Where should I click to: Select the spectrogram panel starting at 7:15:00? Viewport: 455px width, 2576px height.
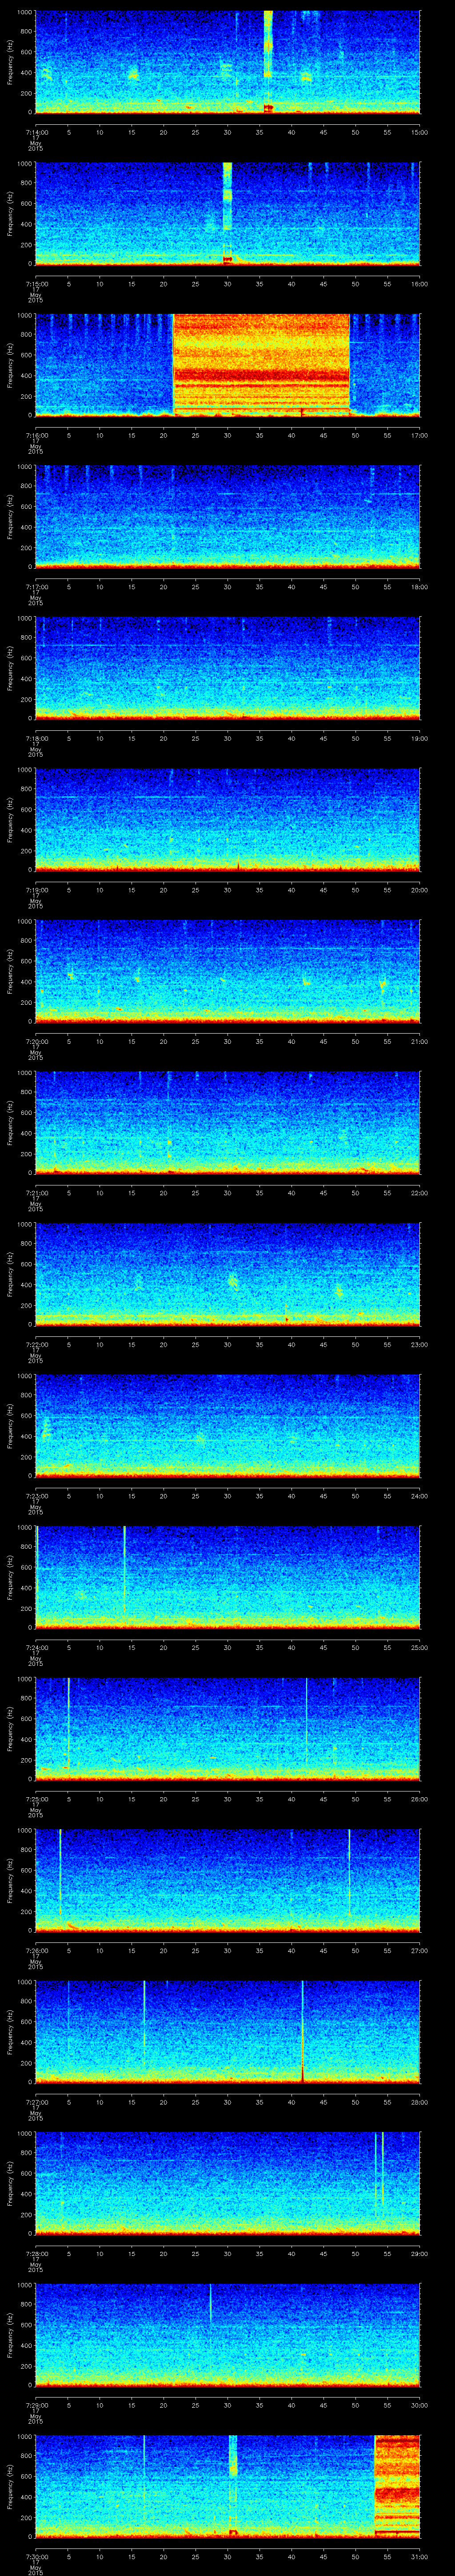228,213
